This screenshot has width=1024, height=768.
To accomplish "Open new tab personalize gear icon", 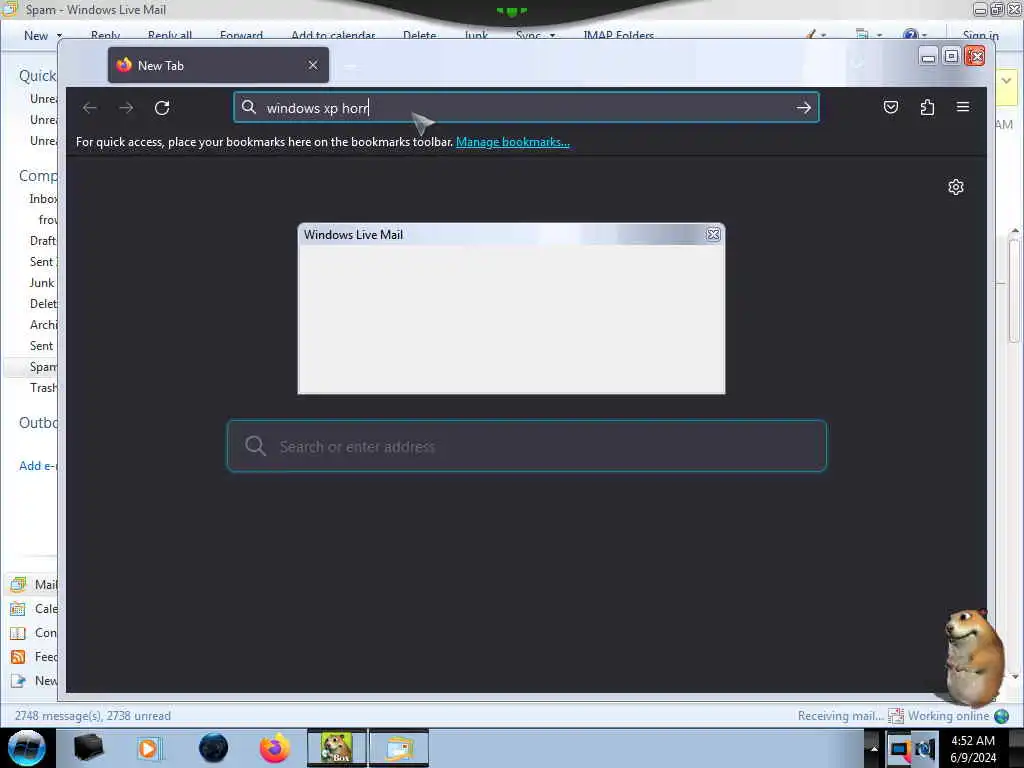I will [x=955, y=187].
